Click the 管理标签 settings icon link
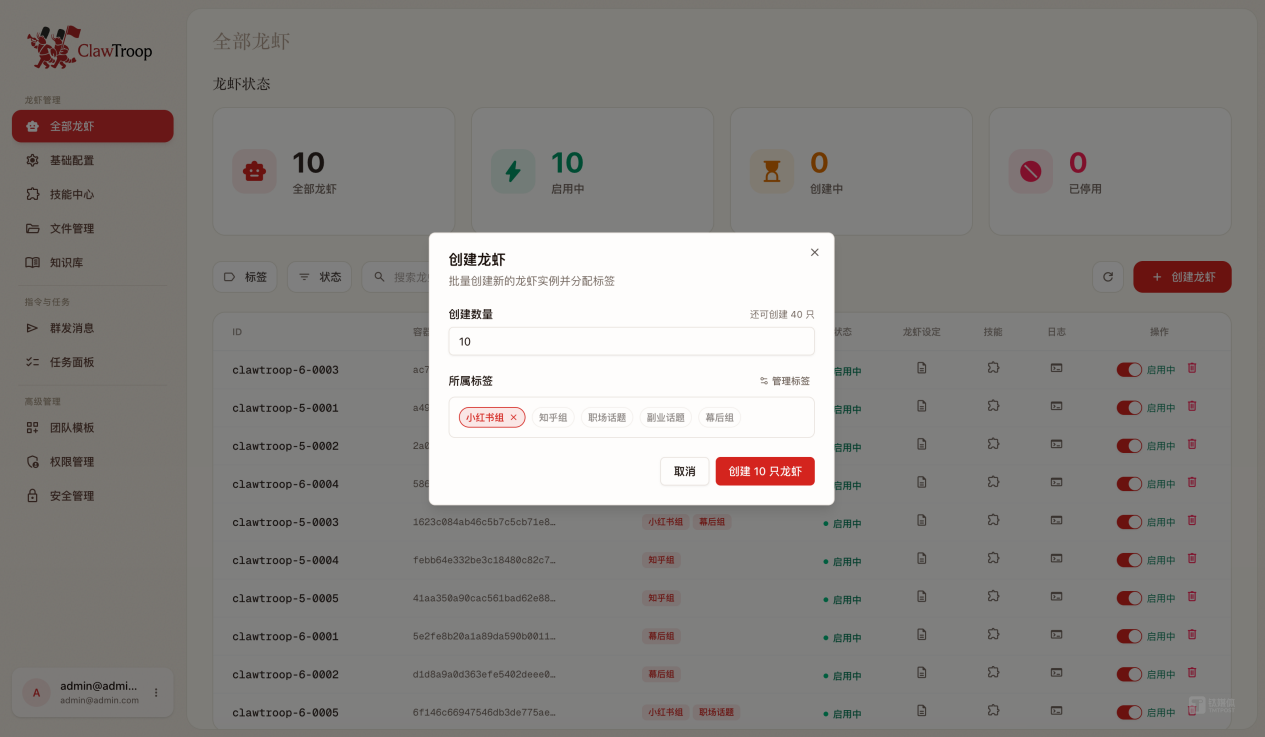Screen dimensions: 1265x737 tap(785, 381)
